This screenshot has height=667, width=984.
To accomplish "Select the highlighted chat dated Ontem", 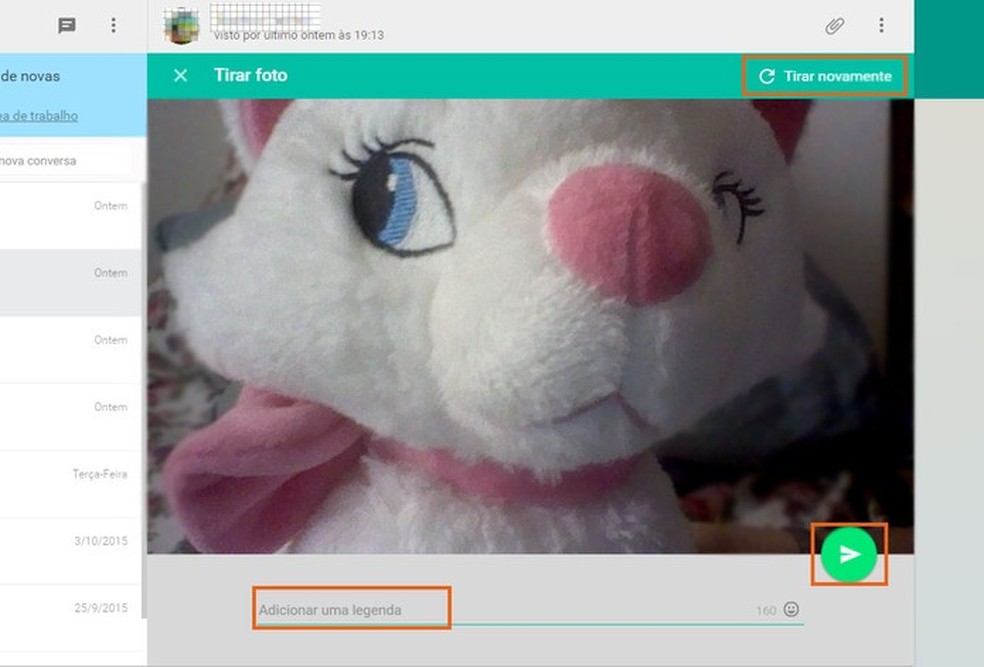I will [x=70, y=283].
